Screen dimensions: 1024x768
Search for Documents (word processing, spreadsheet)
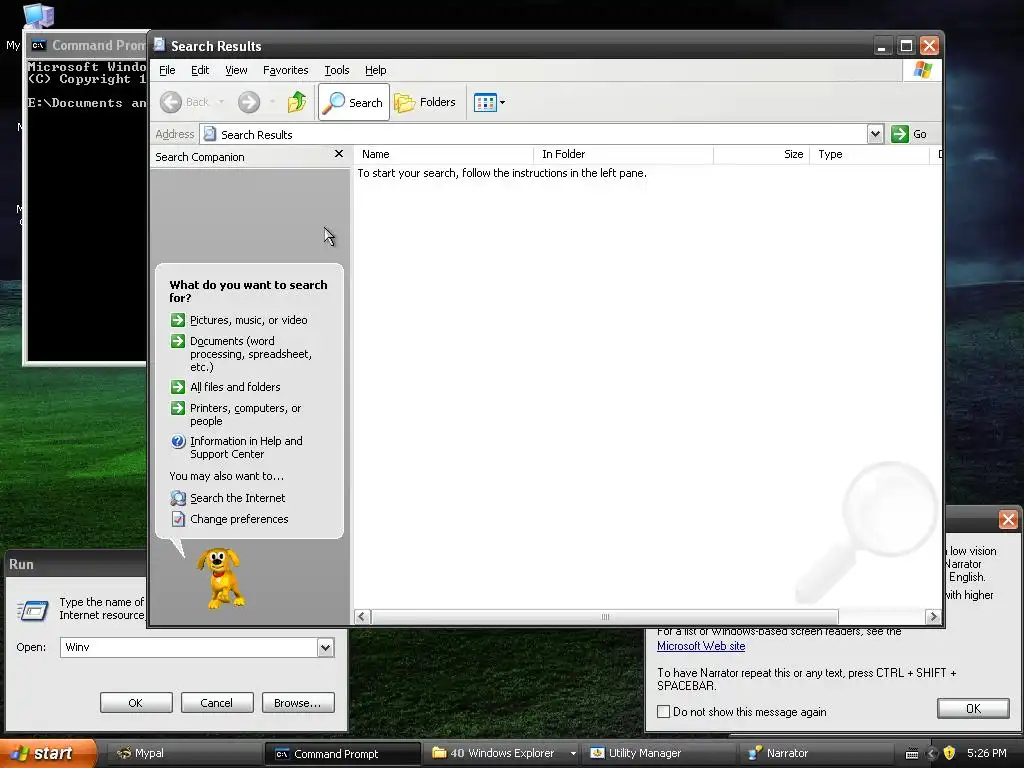click(x=251, y=354)
